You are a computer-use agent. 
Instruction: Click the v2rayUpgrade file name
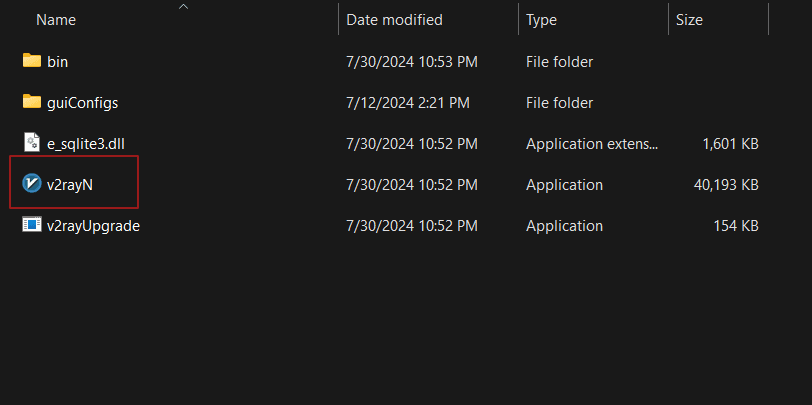[93, 225]
